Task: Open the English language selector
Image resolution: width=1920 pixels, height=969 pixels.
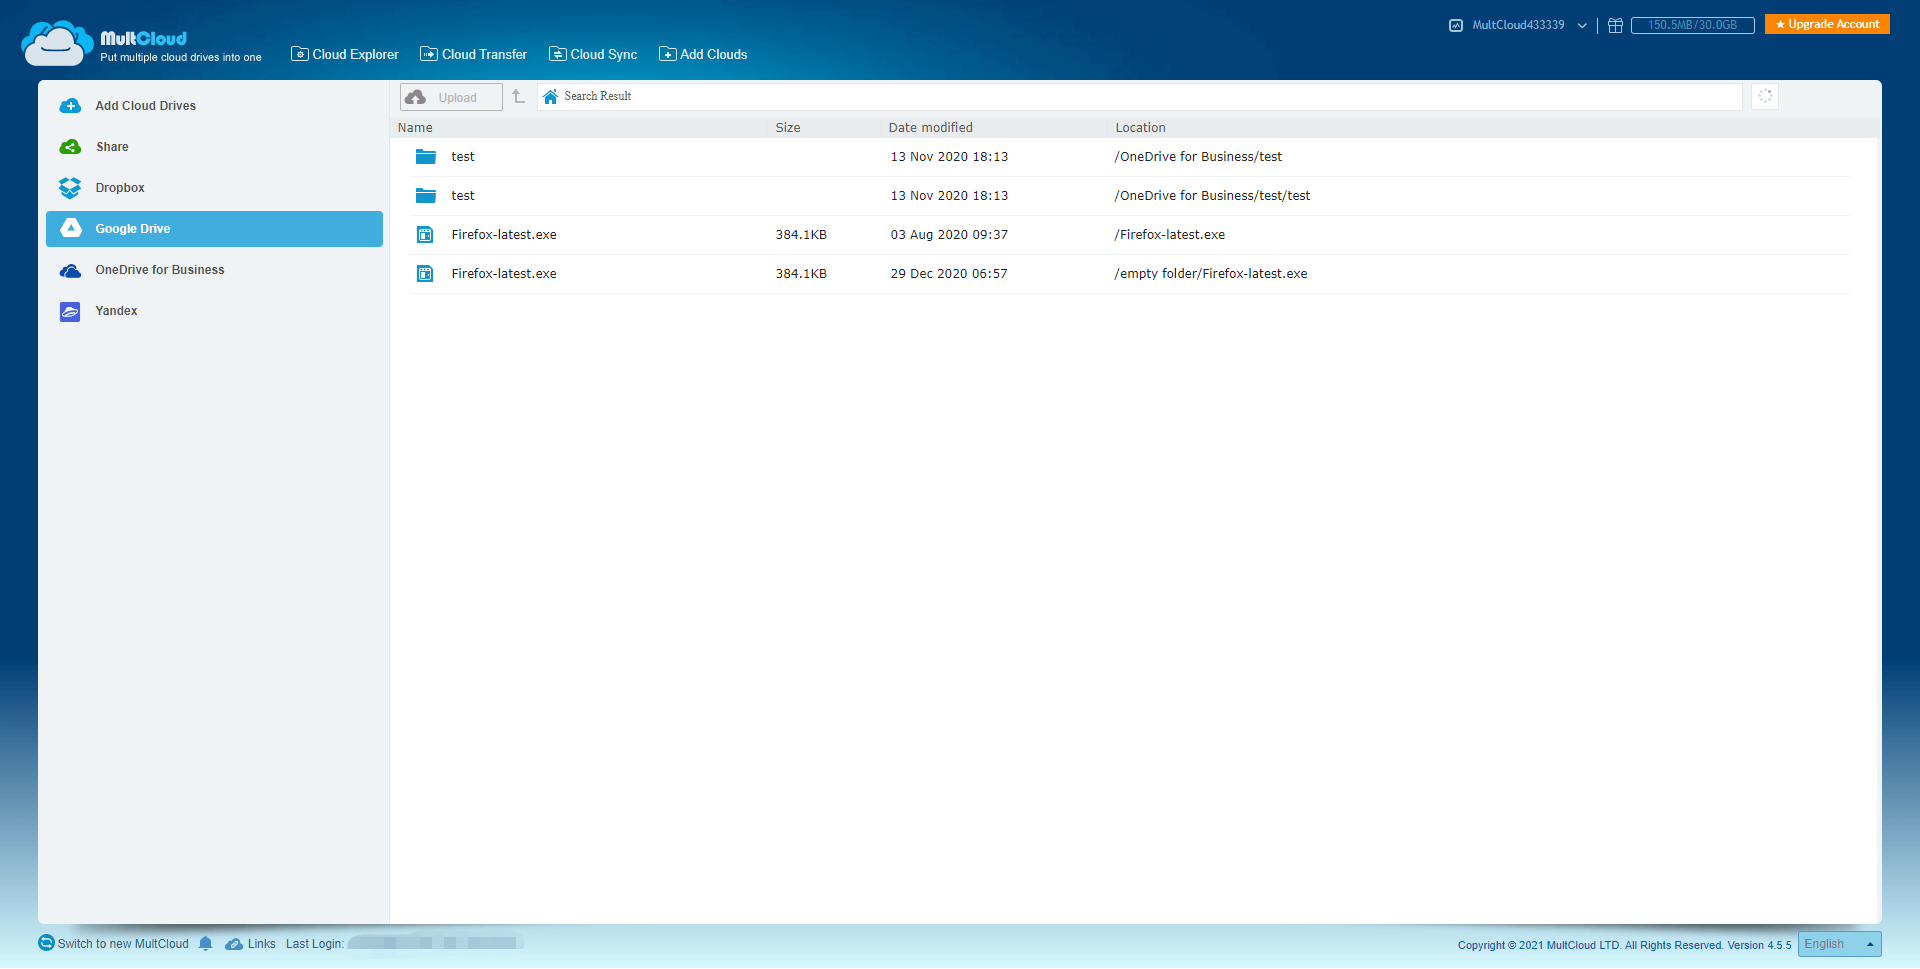Action: (1838, 944)
